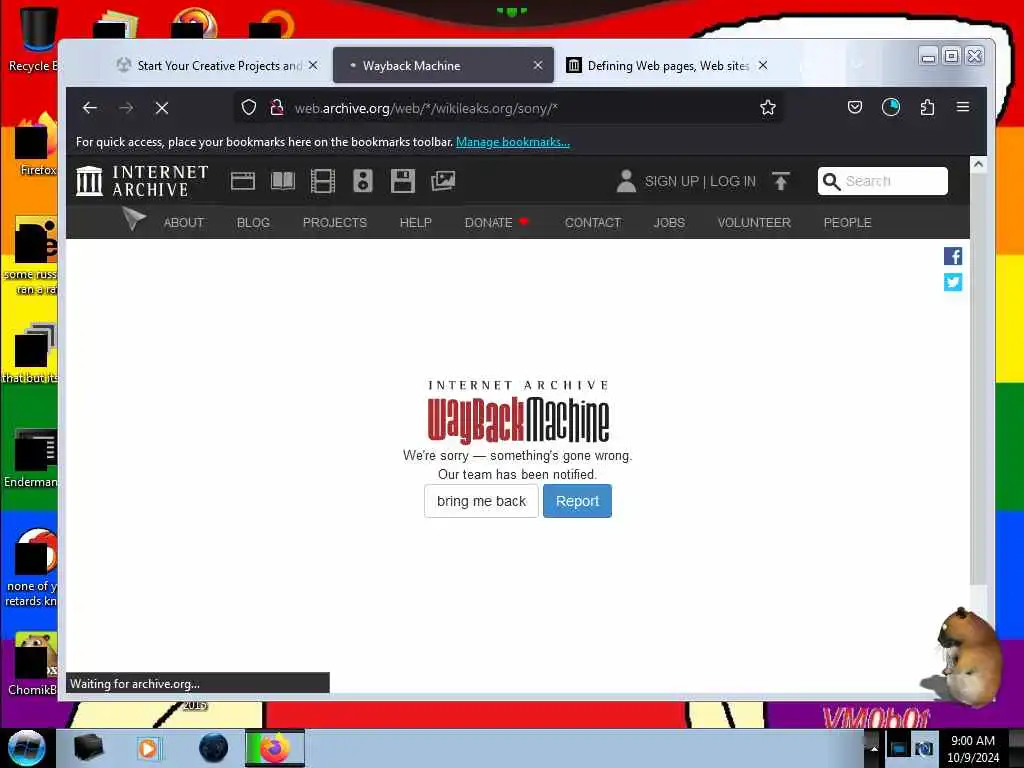Open the HELP menu item
The width and height of the screenshot is (1024, 768).
(415, 223)
